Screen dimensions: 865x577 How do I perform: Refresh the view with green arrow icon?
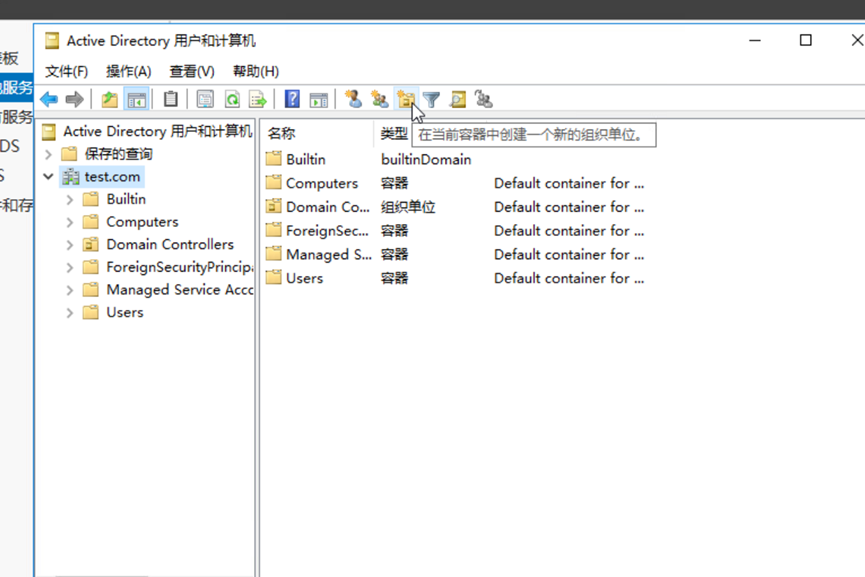[x=232, y=99]
